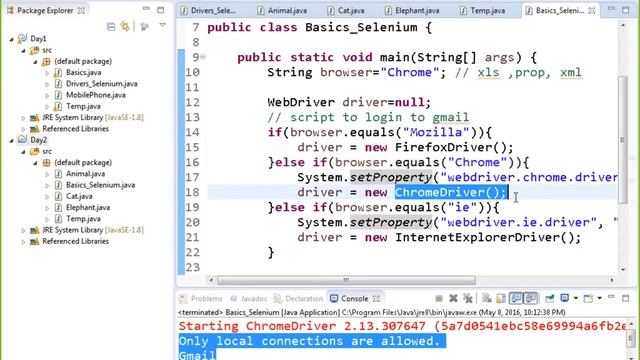Collapse the Day2 project node

coord(11,140)
